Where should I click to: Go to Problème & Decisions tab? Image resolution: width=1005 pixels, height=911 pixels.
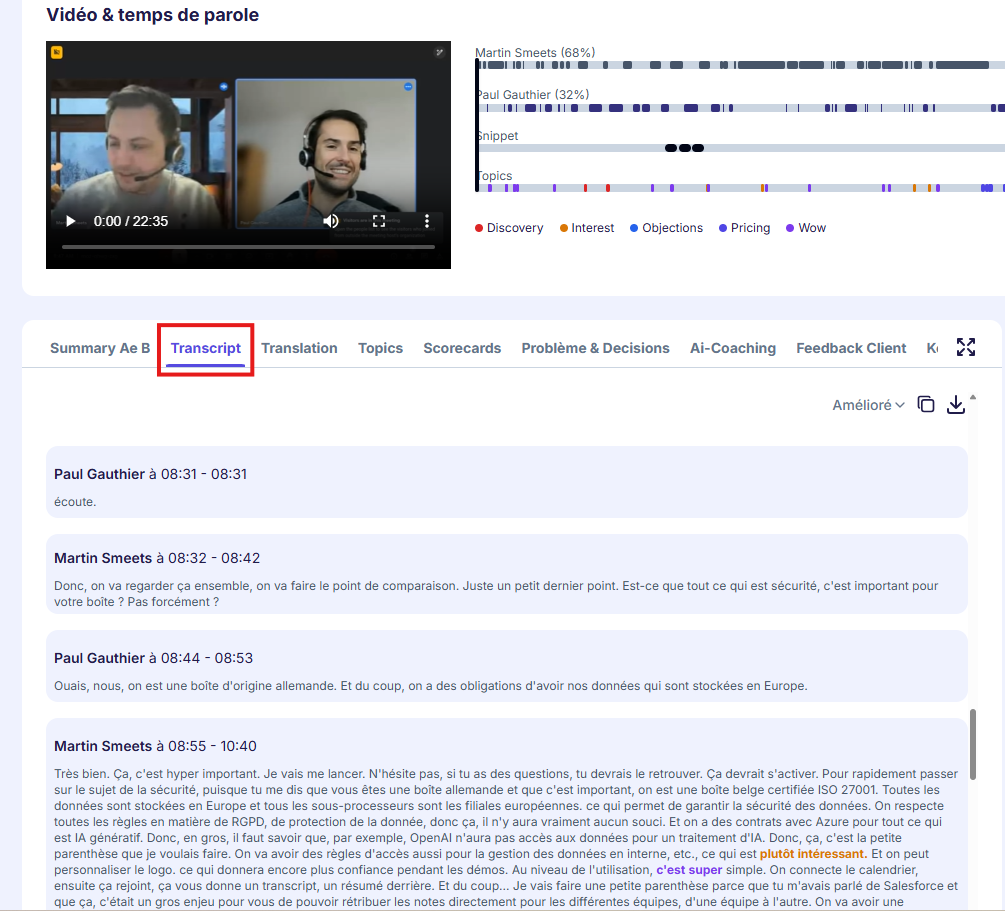coord(595,348)
